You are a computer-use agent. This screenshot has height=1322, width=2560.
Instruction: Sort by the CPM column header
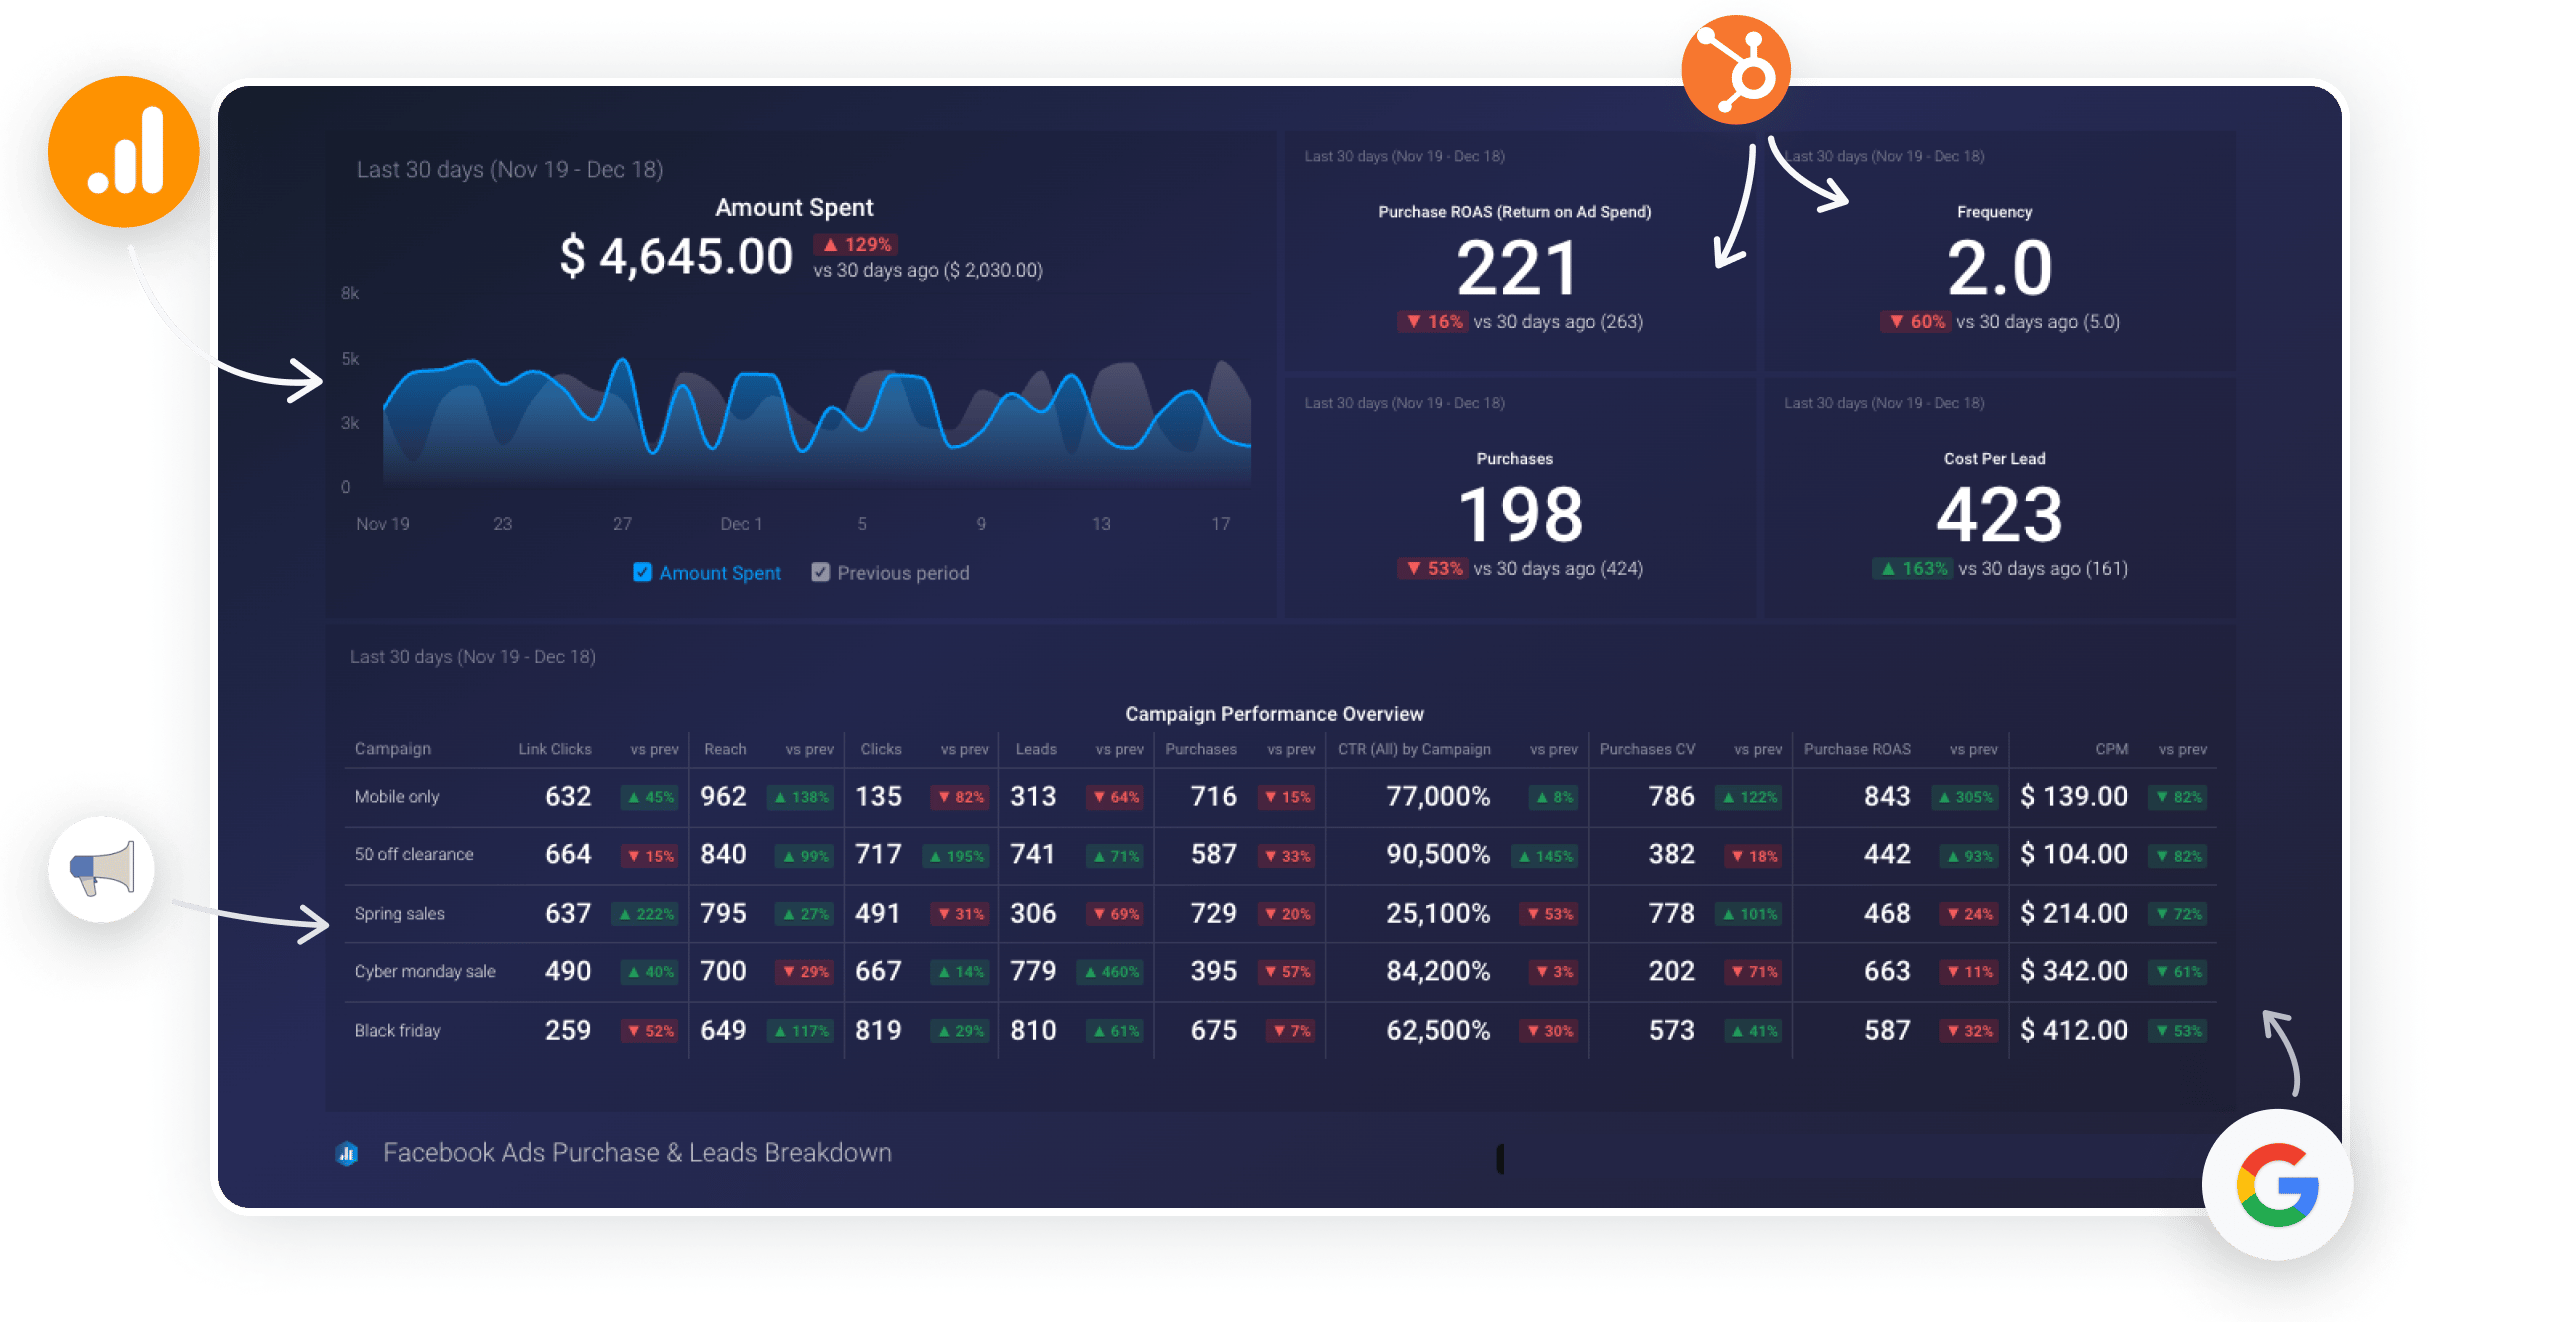pyautogui.click(x=2111, y=749)
